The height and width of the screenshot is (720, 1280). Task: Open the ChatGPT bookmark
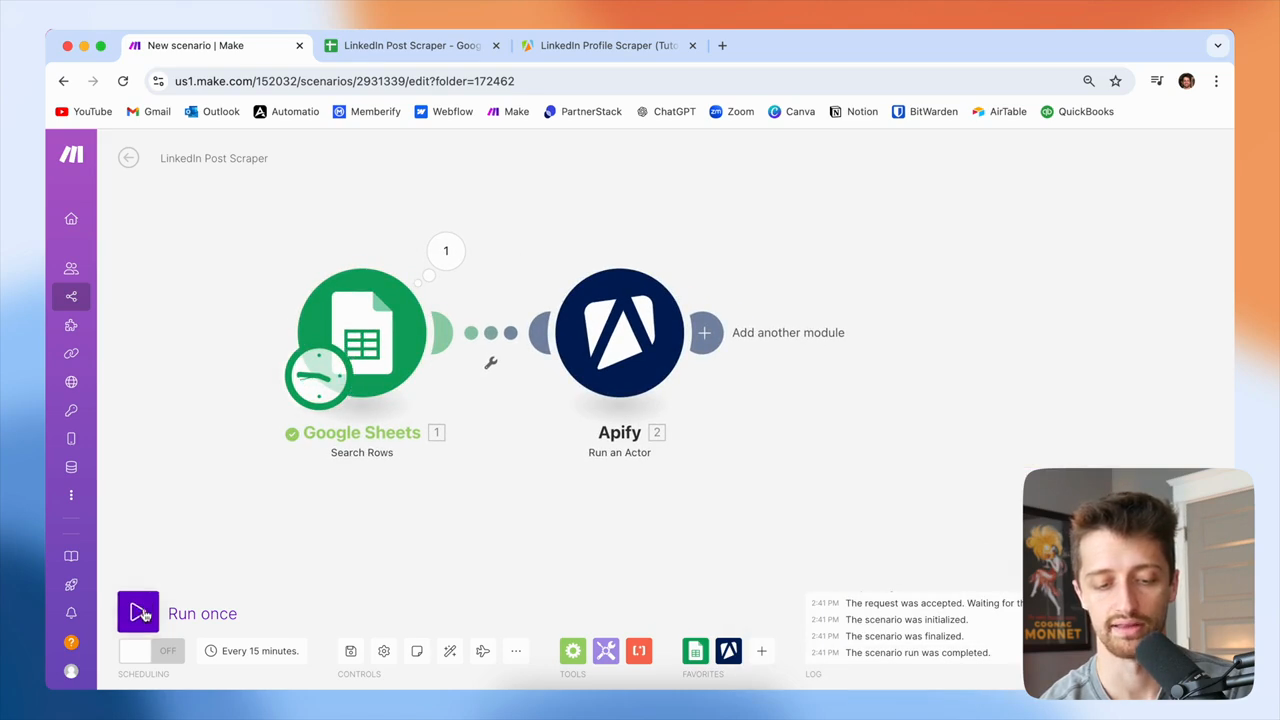666,112
